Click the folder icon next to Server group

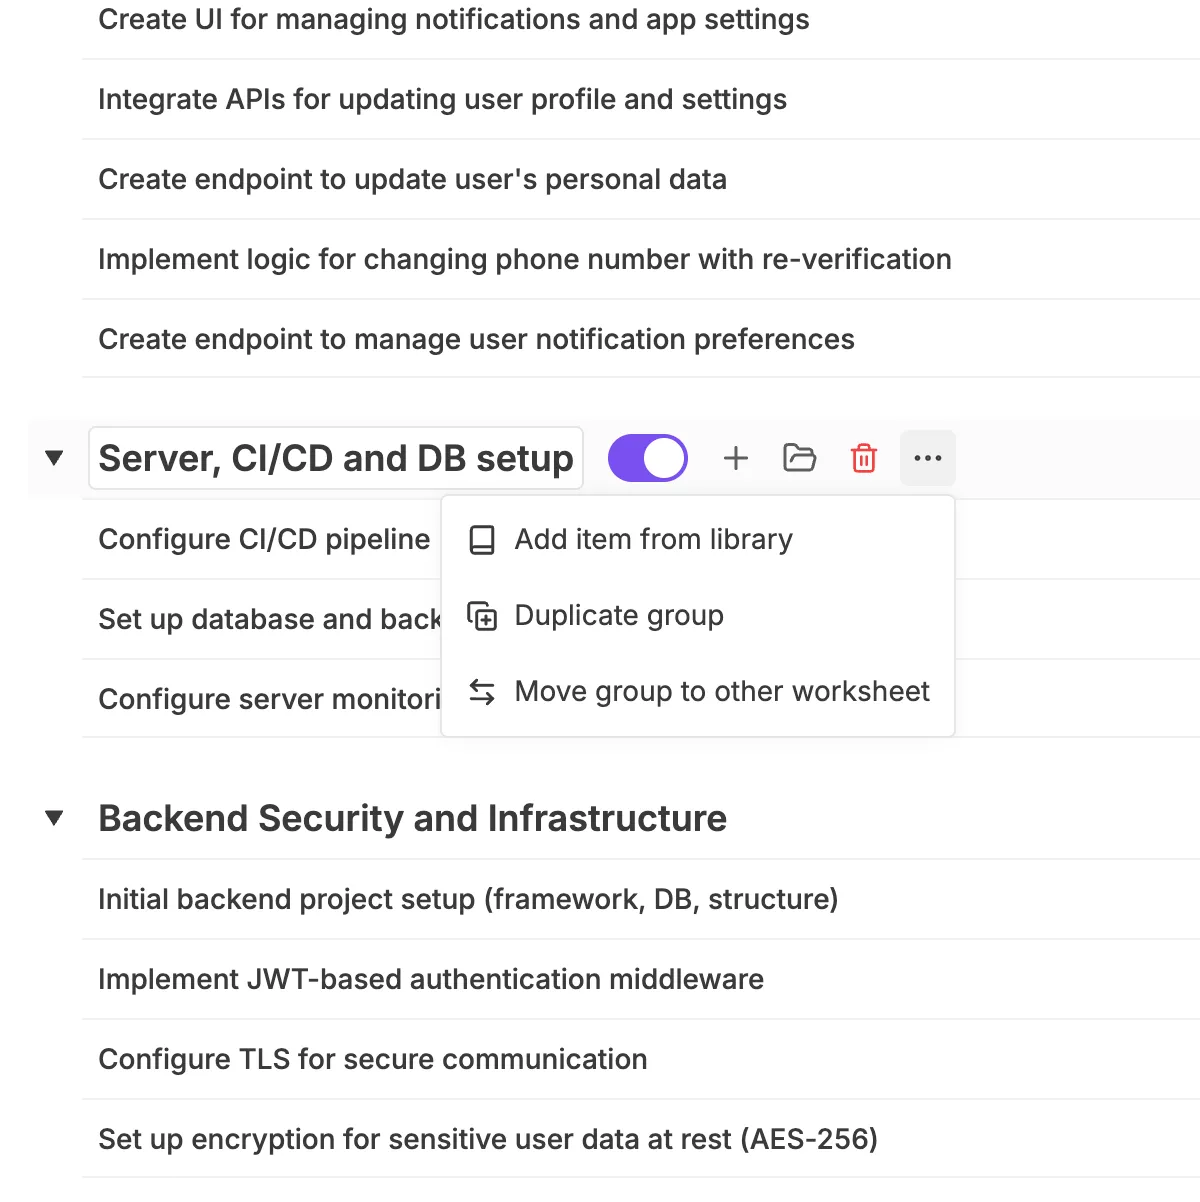tap(800, 458)
